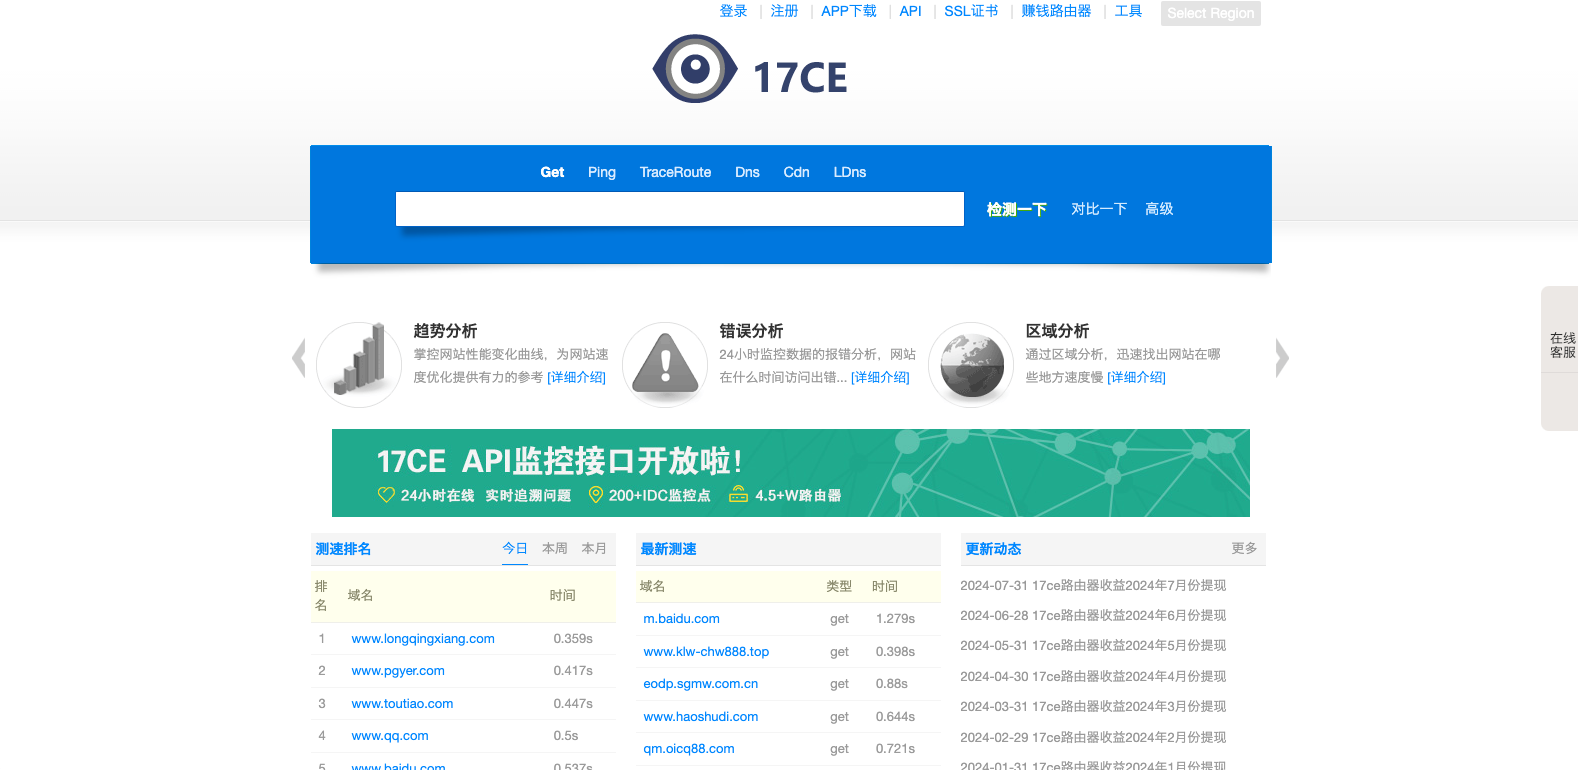The width and height of the screenshot is (1578, 770).
Task: Expand 更多 in the updates panel
Action: 1244,548
